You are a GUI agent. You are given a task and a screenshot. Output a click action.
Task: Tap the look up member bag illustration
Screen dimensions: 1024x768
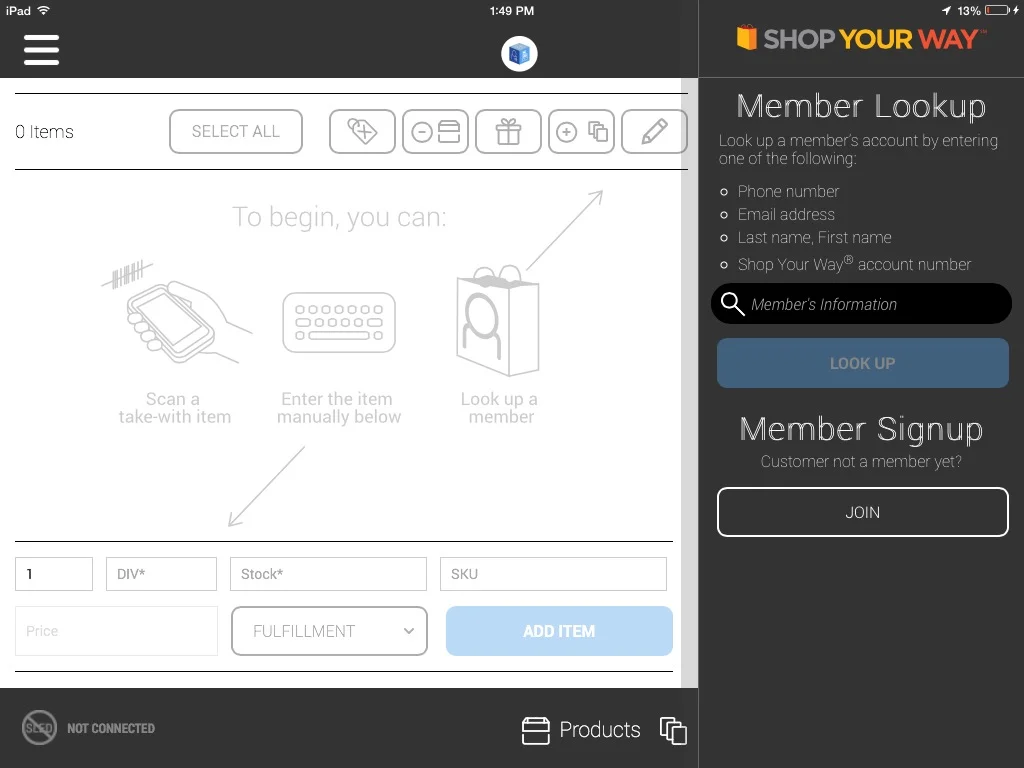498,320
